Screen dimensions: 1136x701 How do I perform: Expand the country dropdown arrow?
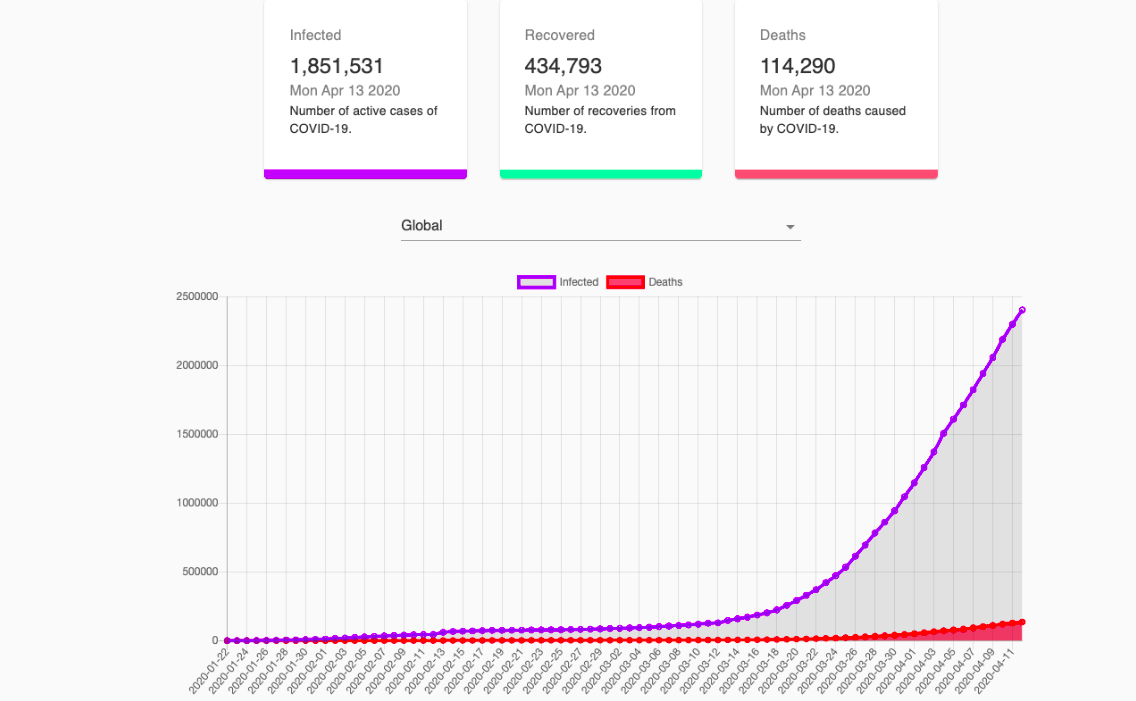[x=790, y=227]
